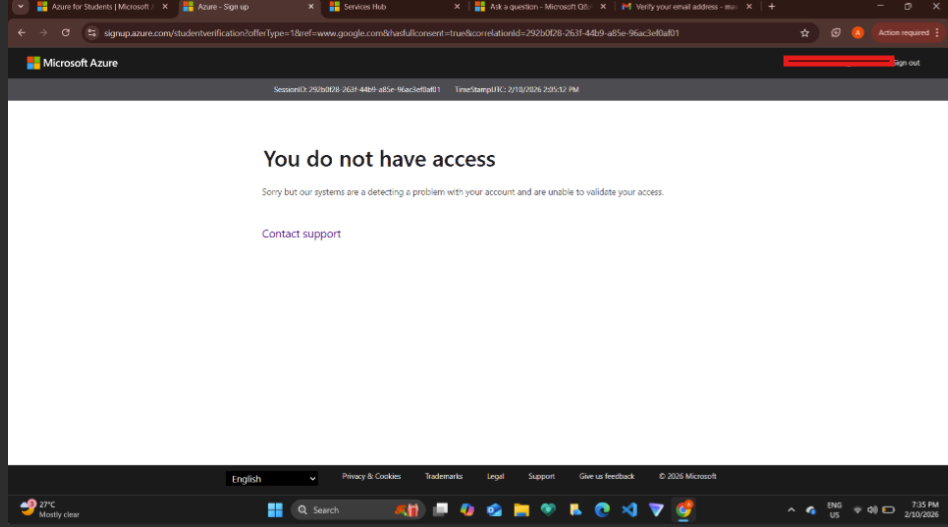948x527 pixels.
Task: Click the SessionID text in header bar
Action: 357,89
